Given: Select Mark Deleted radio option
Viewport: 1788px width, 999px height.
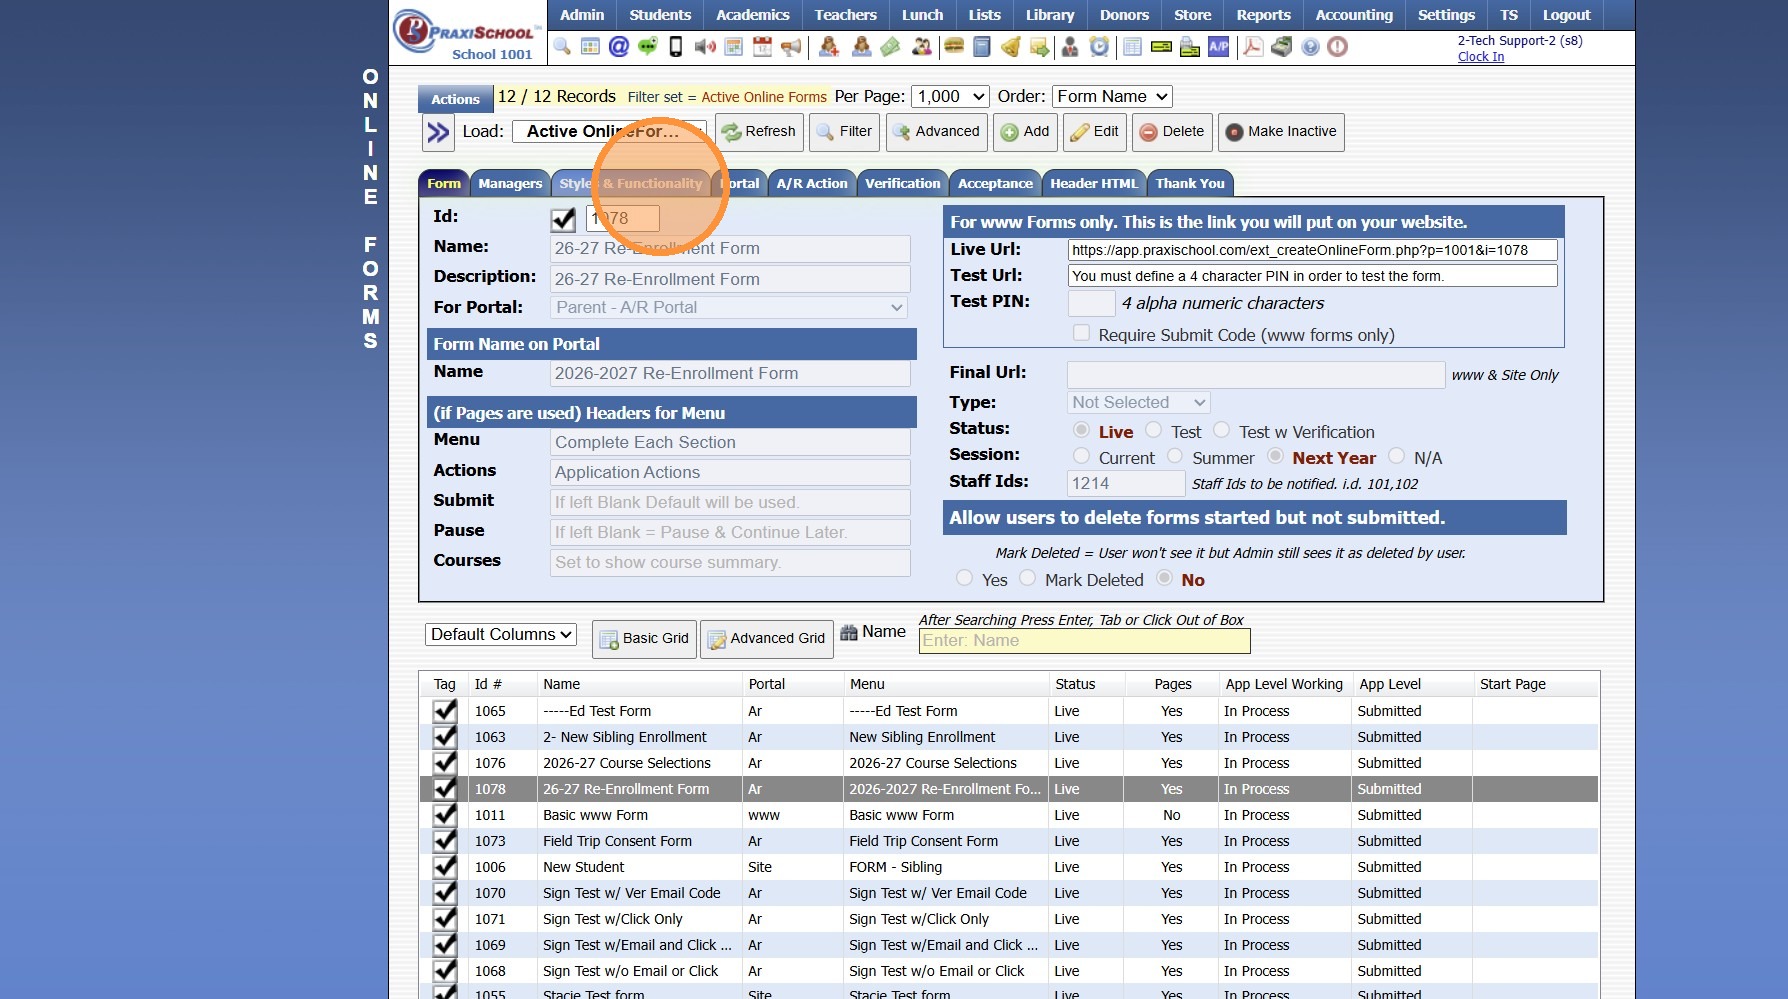Looking at the screenshot, I should point(1028,578).
